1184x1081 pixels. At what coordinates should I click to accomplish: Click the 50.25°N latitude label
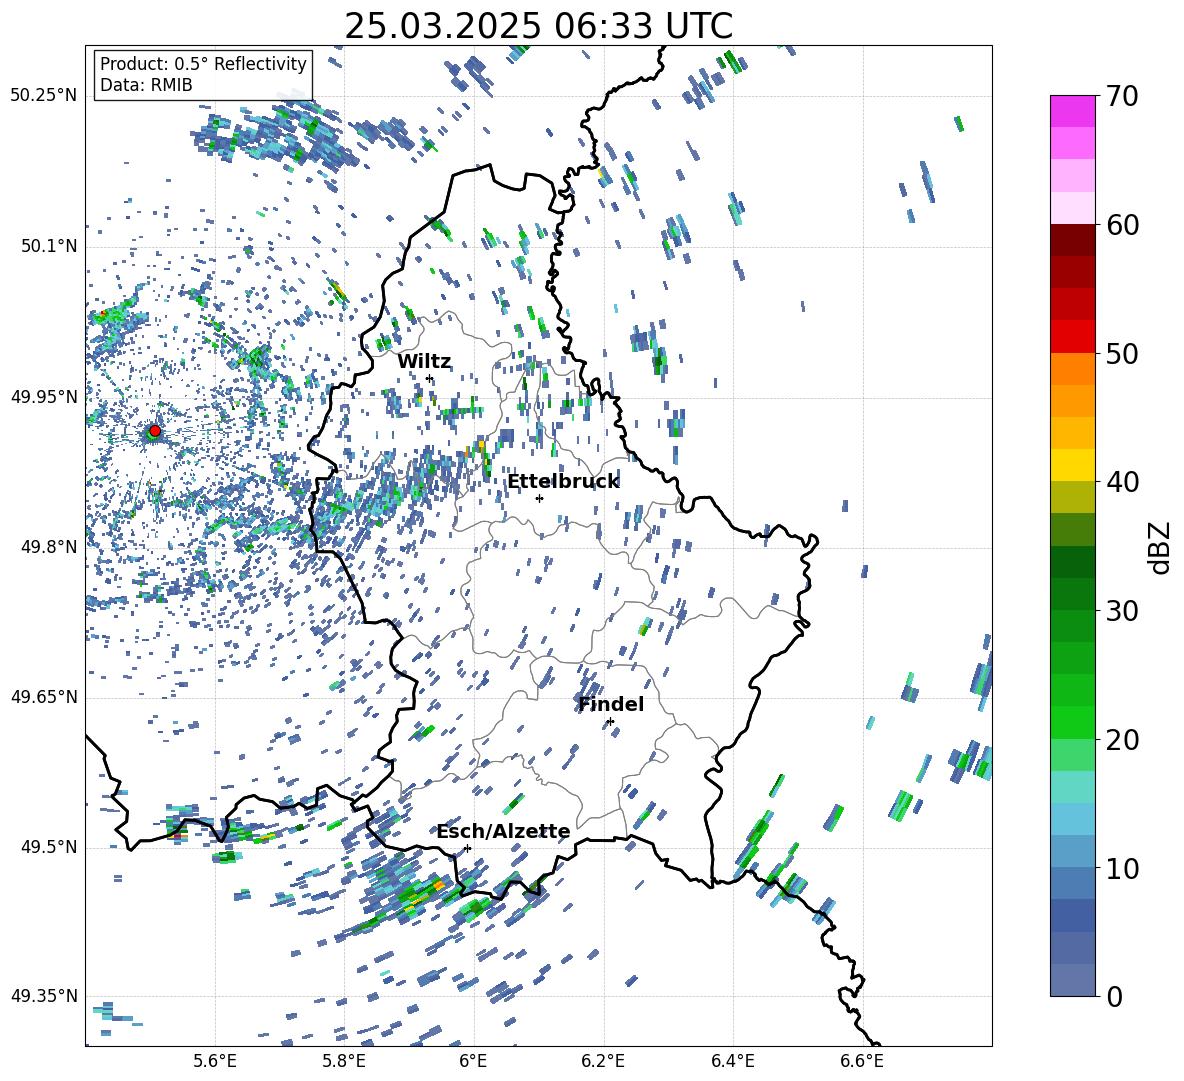tap(44, 96)
